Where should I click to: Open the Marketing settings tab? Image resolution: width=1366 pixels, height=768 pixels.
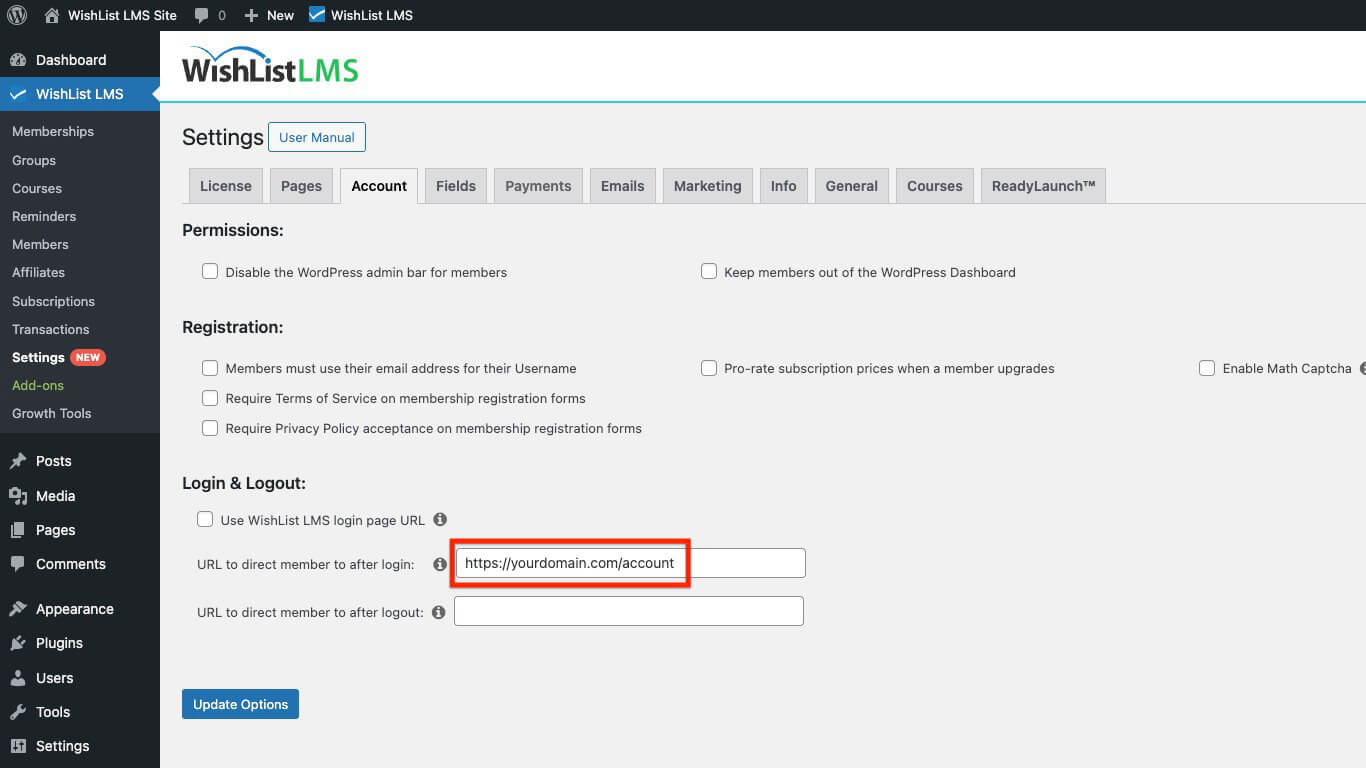click(707, 185)
